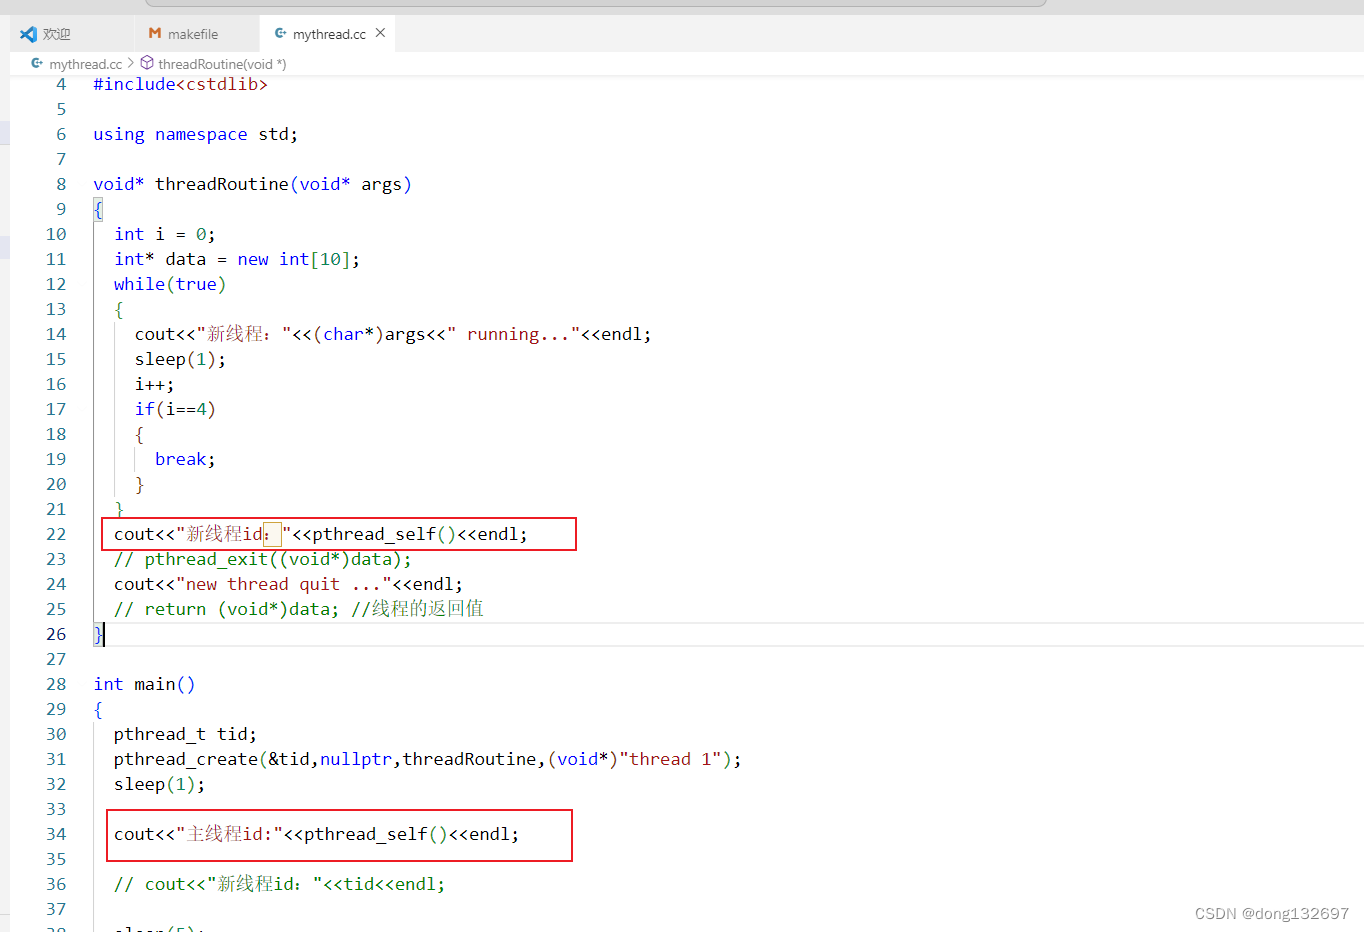Viewport: 1364px width, 932px height.
Task: Click the C++ file icon in breadcrumb
Action: tap(37, 63)
